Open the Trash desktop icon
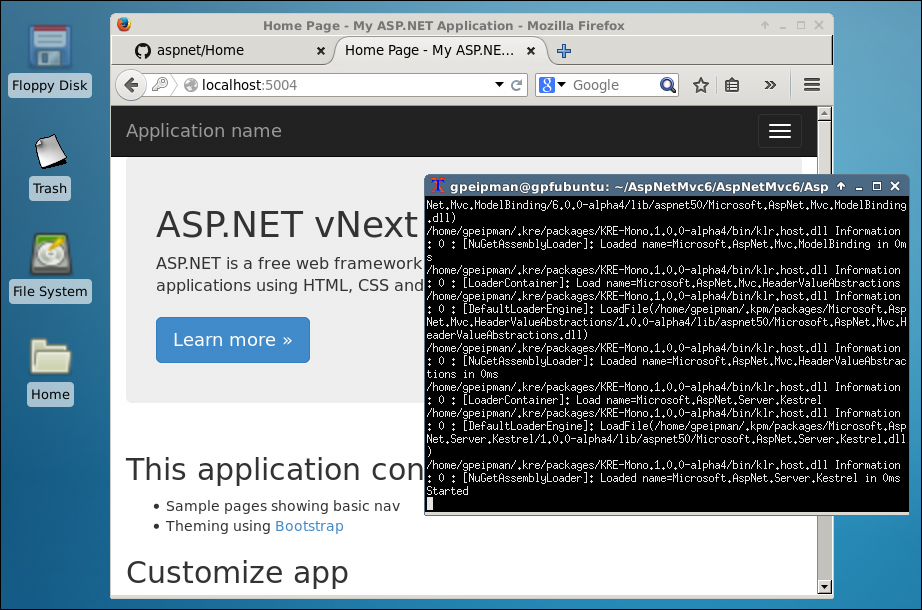The width and height of the screenshot is (922, 610). coord(50,166)
